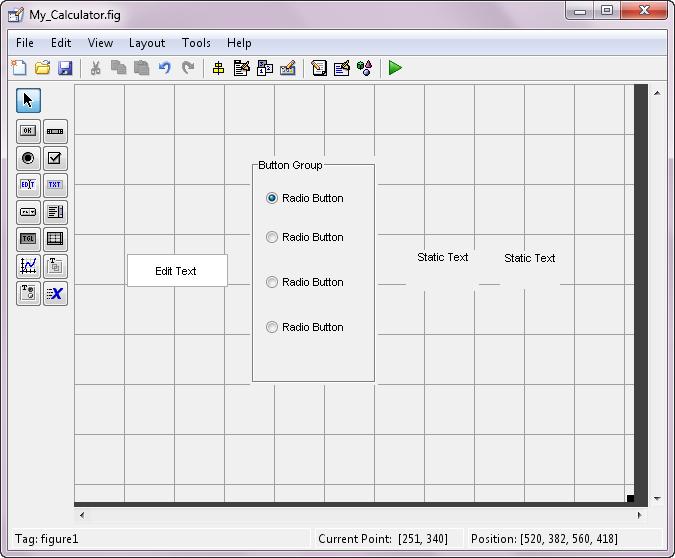The height and width of the screenshot is (558, 675).
Task: Click the Tag: figure1 status text
Action: coord(47,539)
